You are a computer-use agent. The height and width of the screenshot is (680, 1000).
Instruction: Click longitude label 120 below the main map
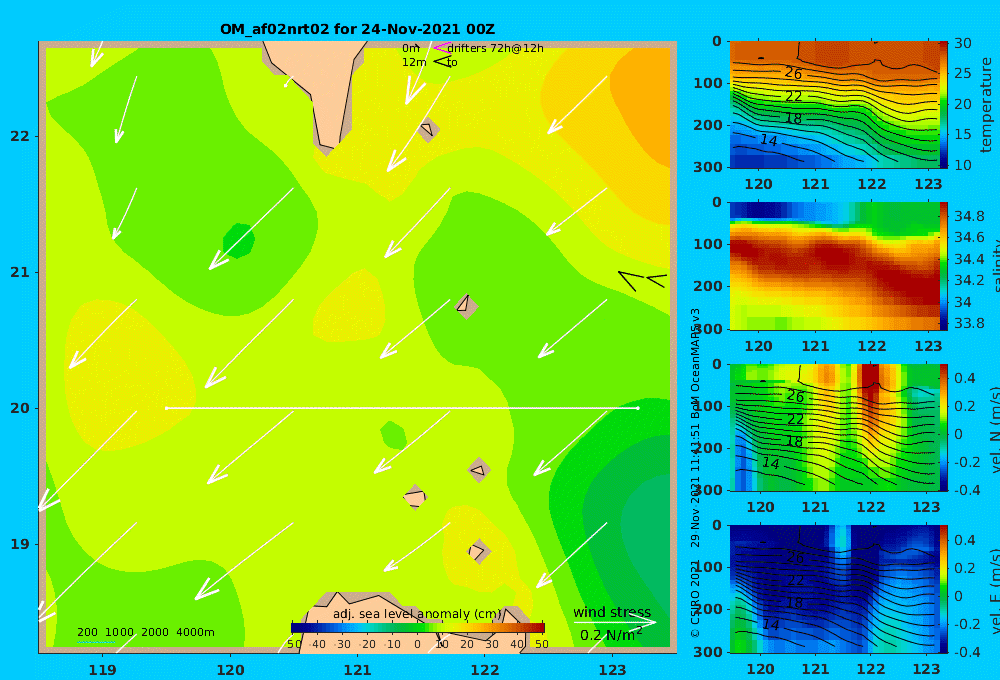tap(230, 670)
